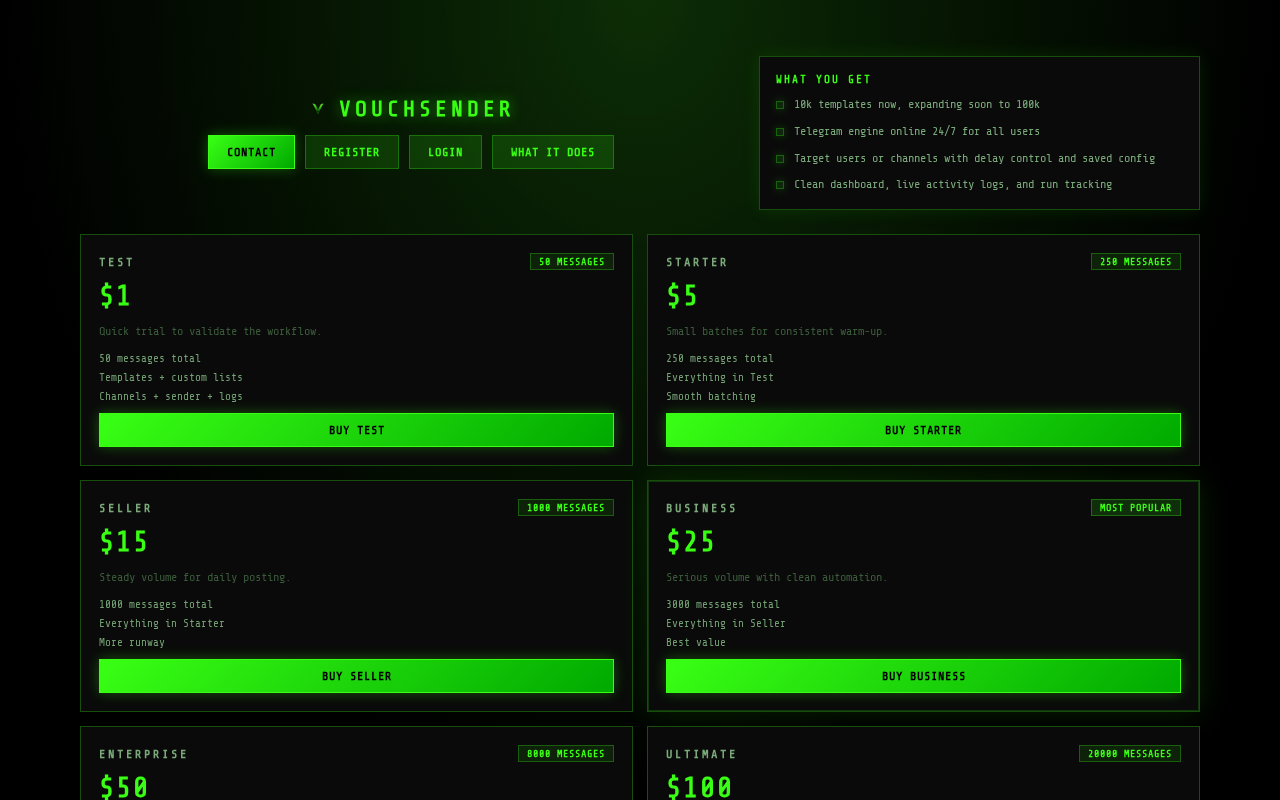Click the 250 MESSAGES badge
The height and width of the screenshot is (800, 1280).
[x=1136, y=262]
